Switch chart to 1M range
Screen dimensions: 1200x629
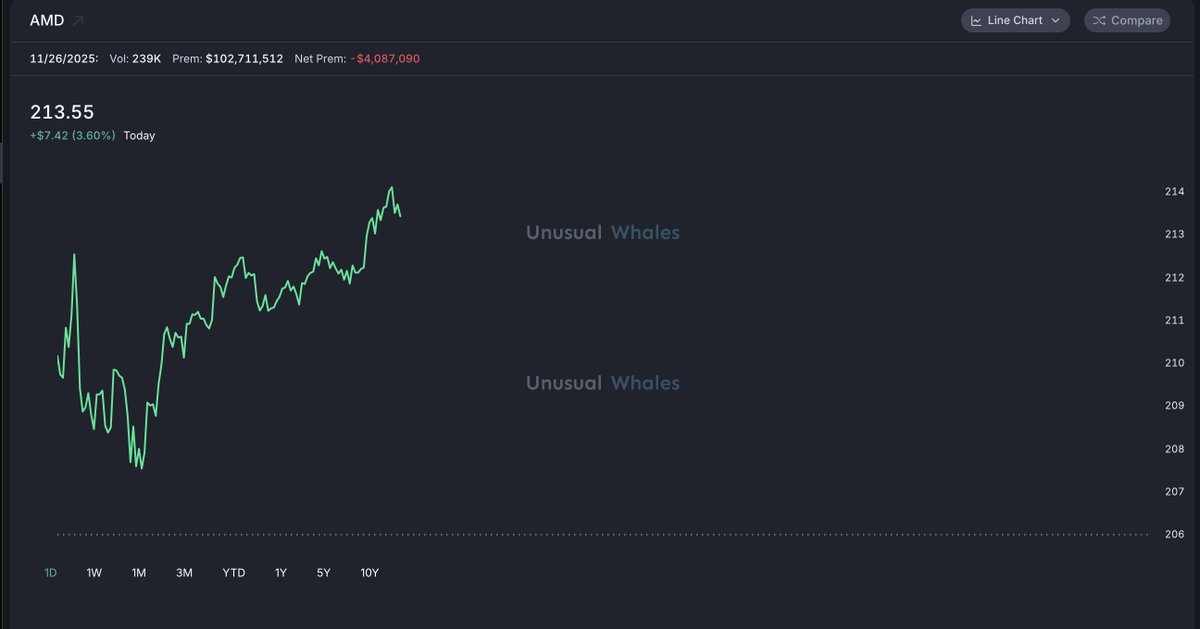[x=138, y=573]
